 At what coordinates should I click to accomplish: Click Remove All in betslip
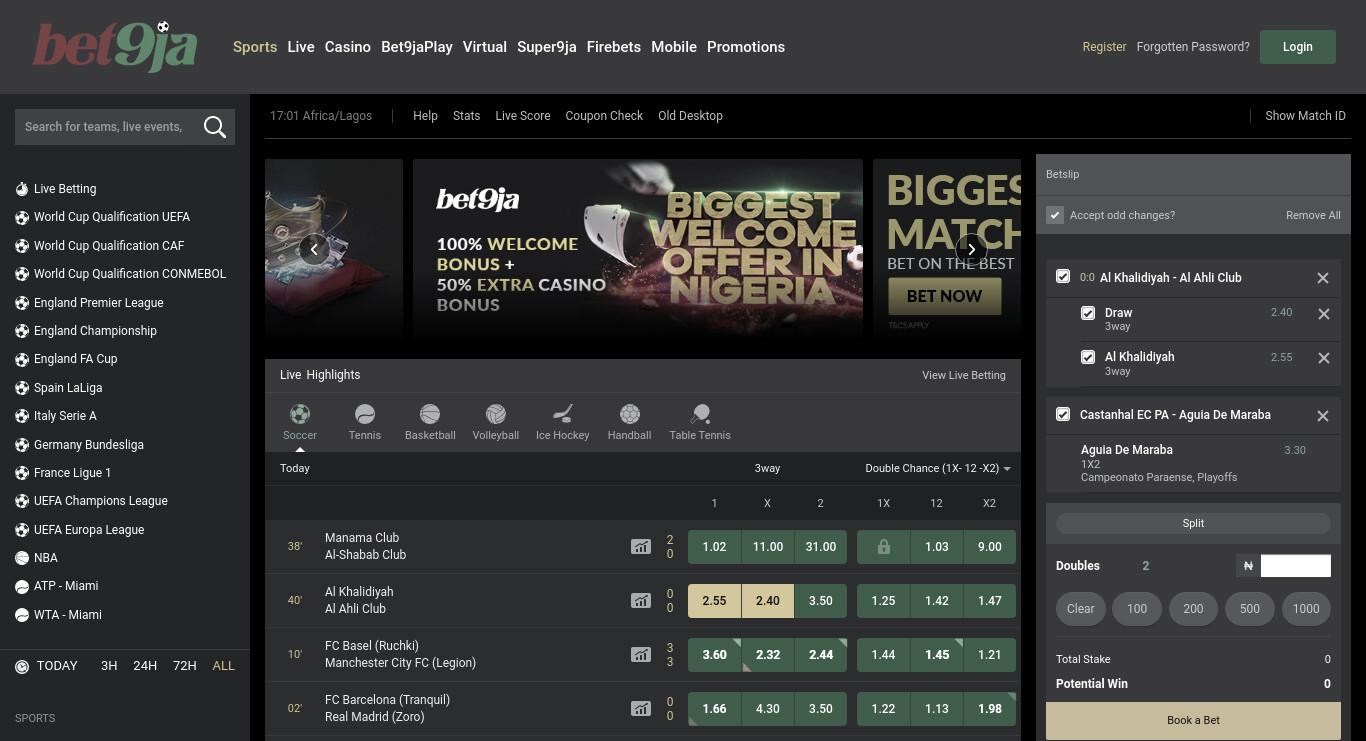click(1313, 215)
